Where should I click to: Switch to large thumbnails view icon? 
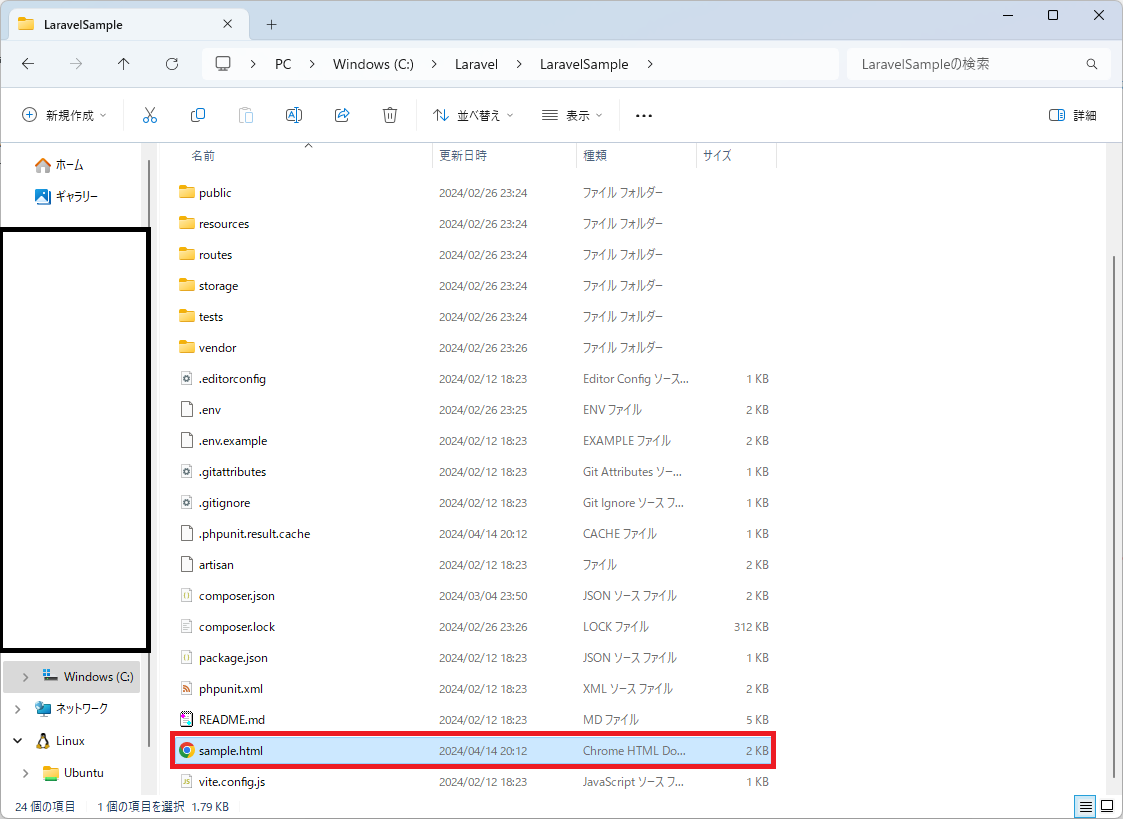pos(1107,806)
